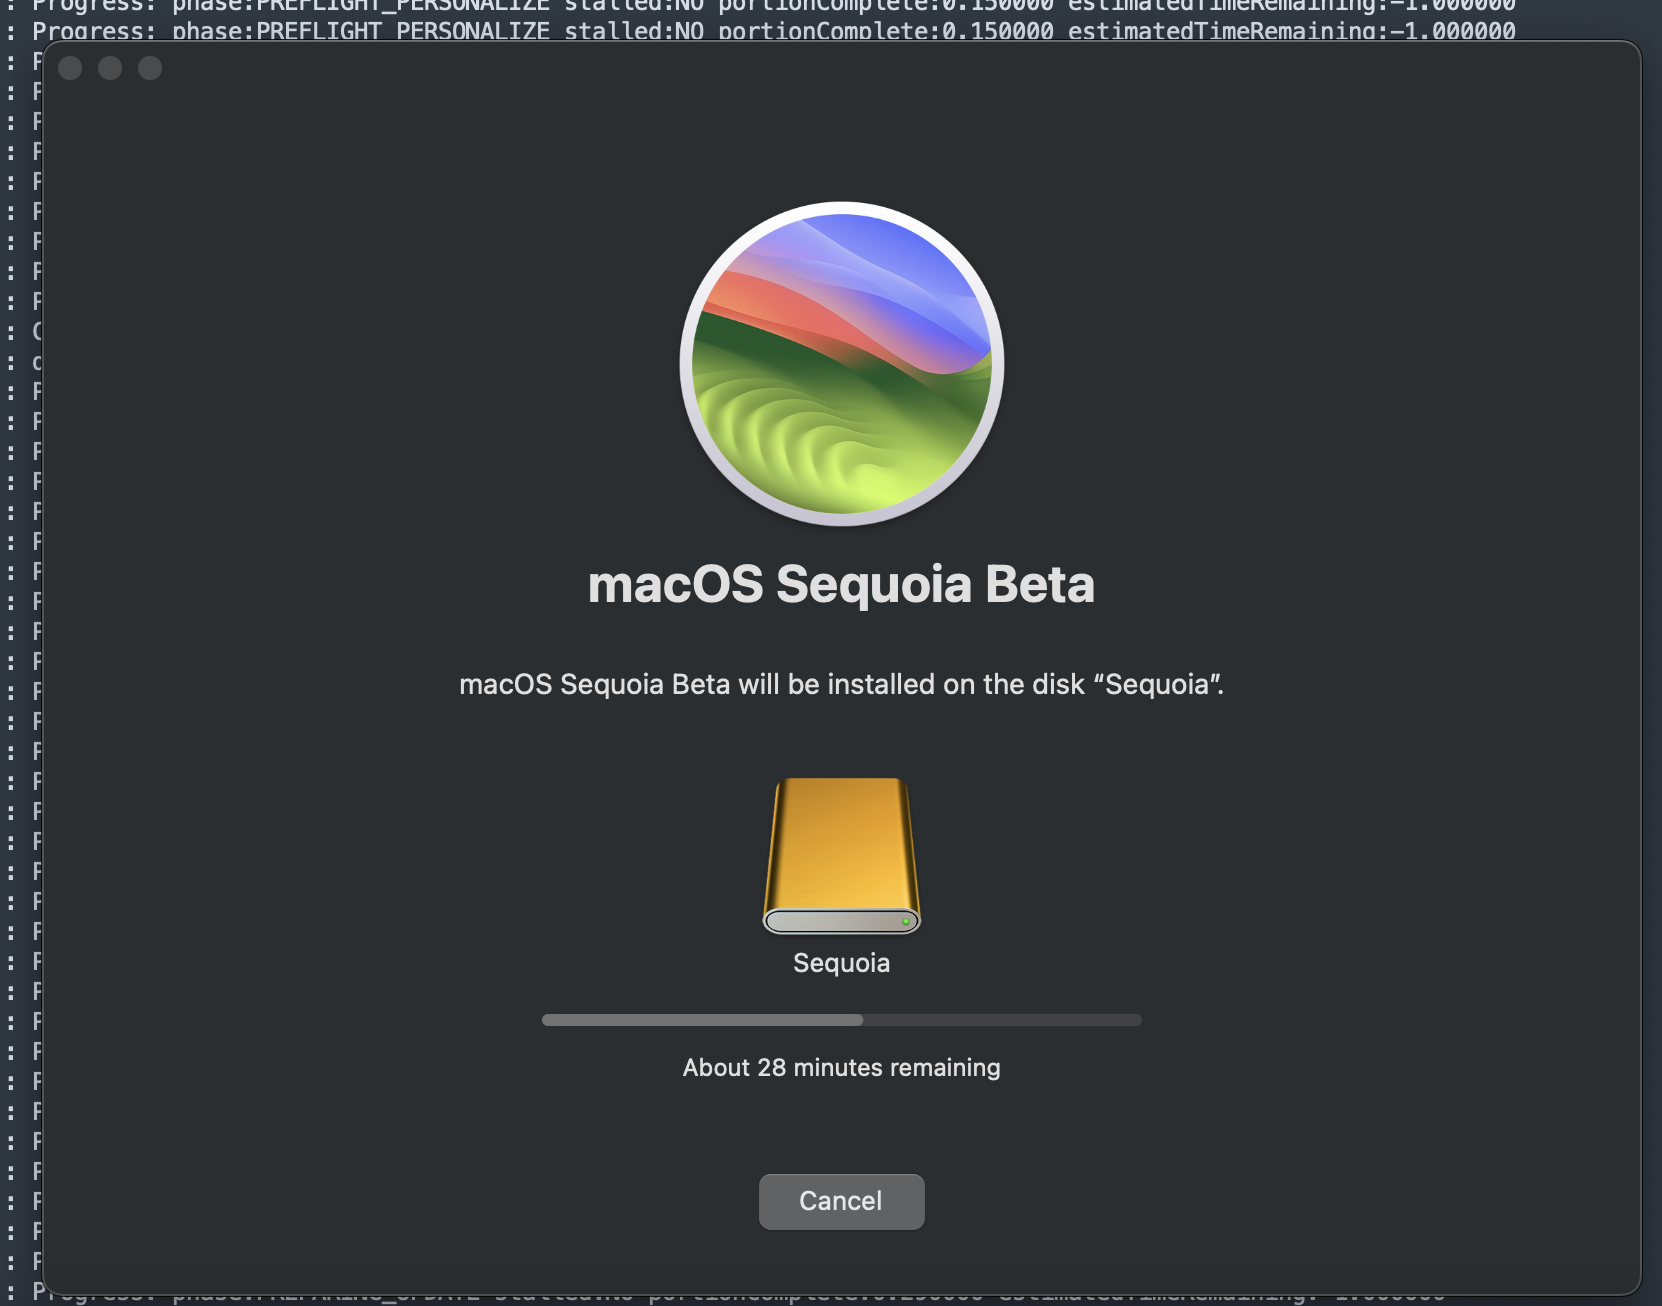Click the "About 28 minutes remaining" text
Viewport: 1662px width, 1306px height.
coord(841,1068)
